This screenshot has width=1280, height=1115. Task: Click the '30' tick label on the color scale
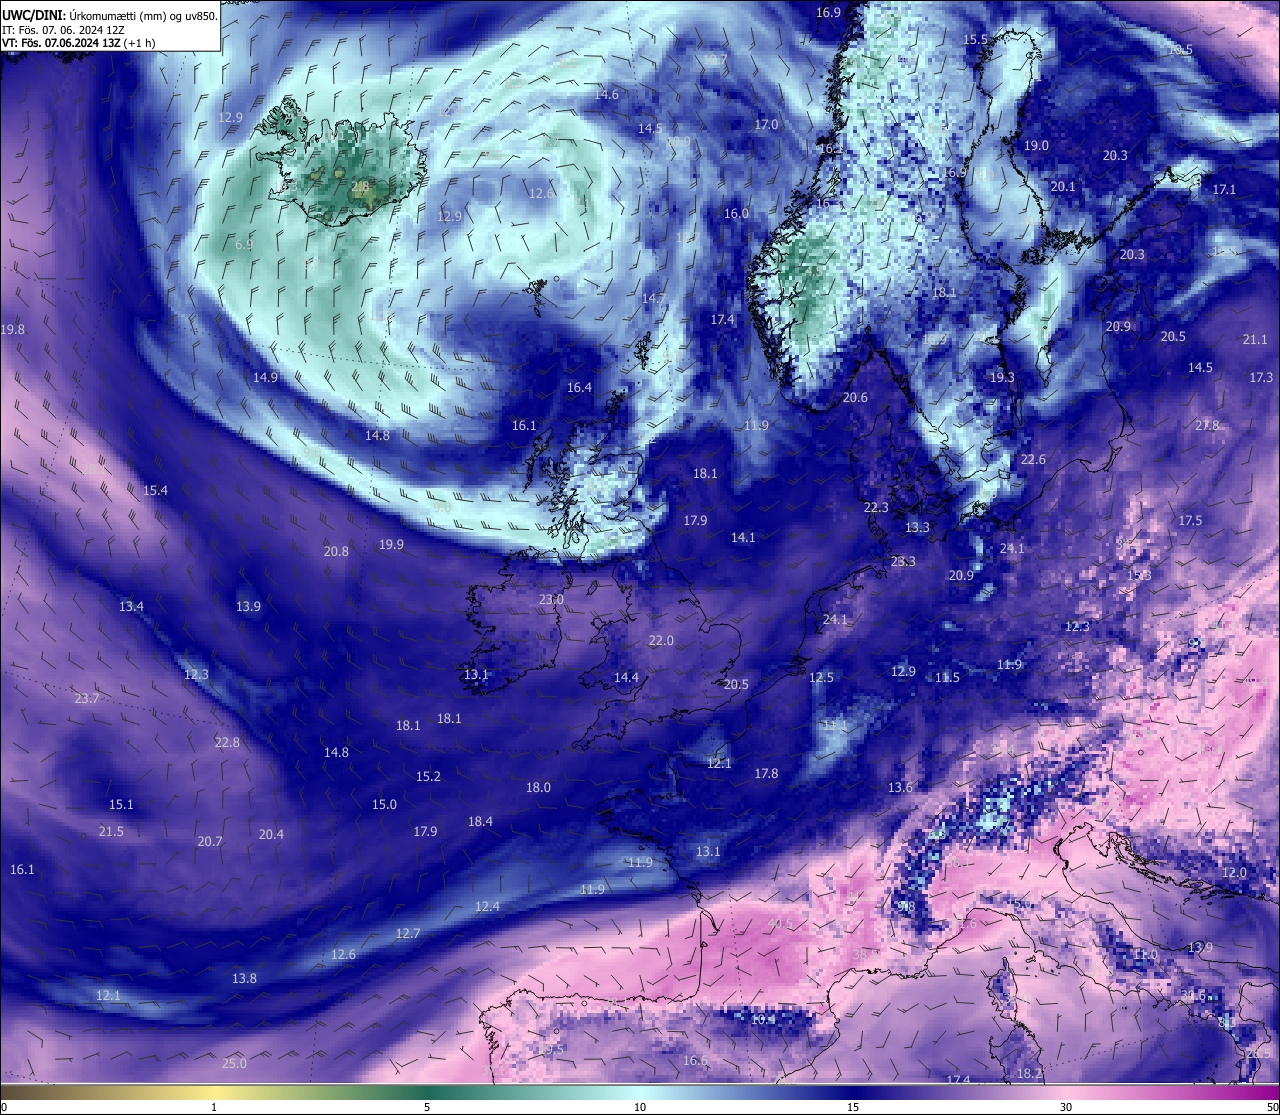pyautogui.click(x=1066, y=1107)
